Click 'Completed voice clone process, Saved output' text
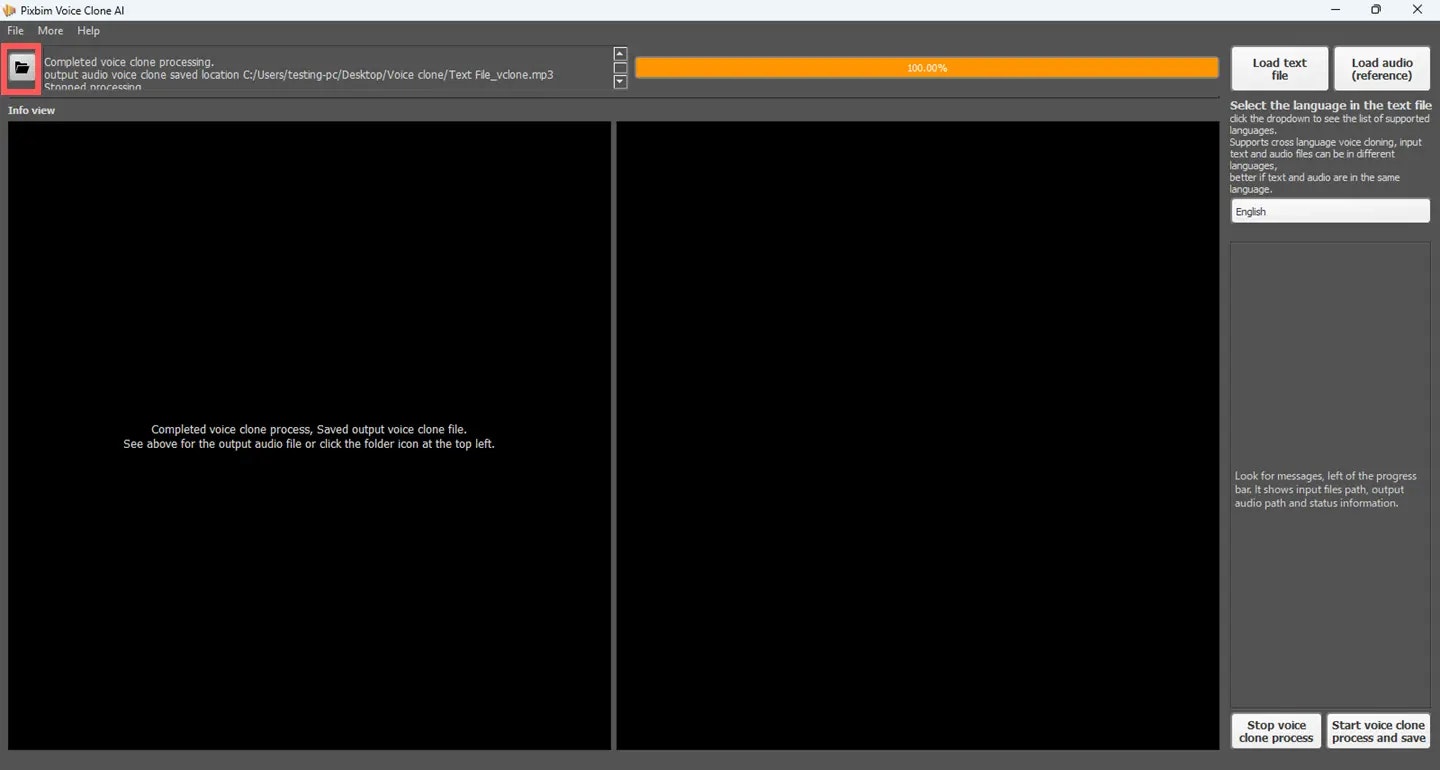1440x770 pixels. (x=309, y=429)
